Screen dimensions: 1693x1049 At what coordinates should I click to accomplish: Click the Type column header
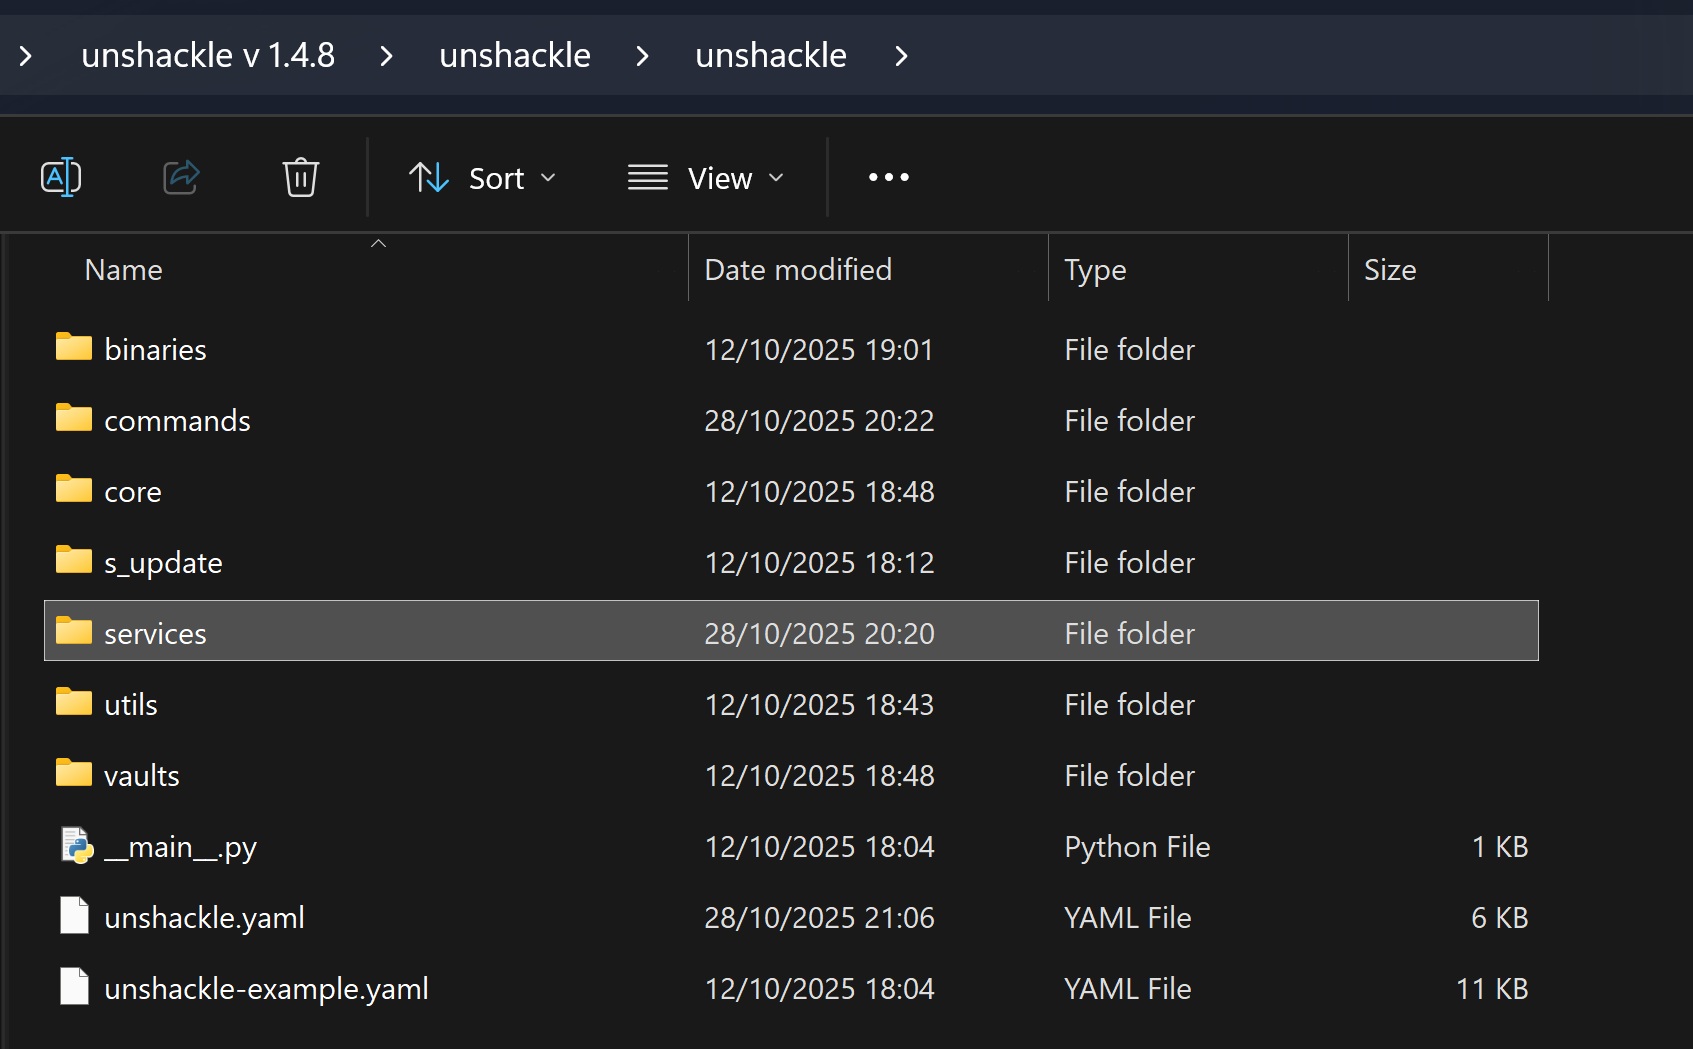click(1095, 270)
